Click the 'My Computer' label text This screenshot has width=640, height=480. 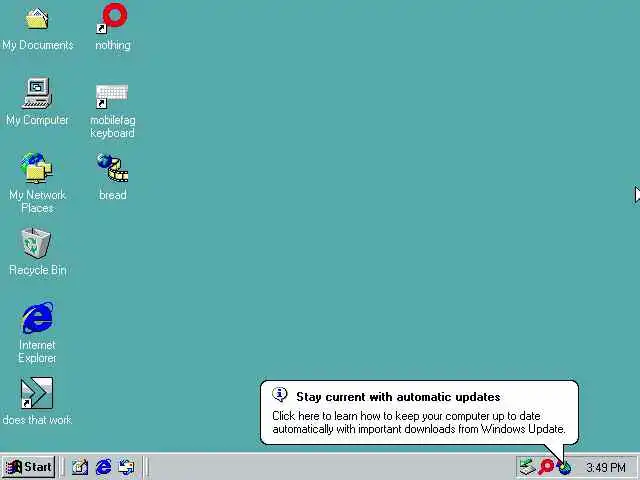[x=37, y=120]
